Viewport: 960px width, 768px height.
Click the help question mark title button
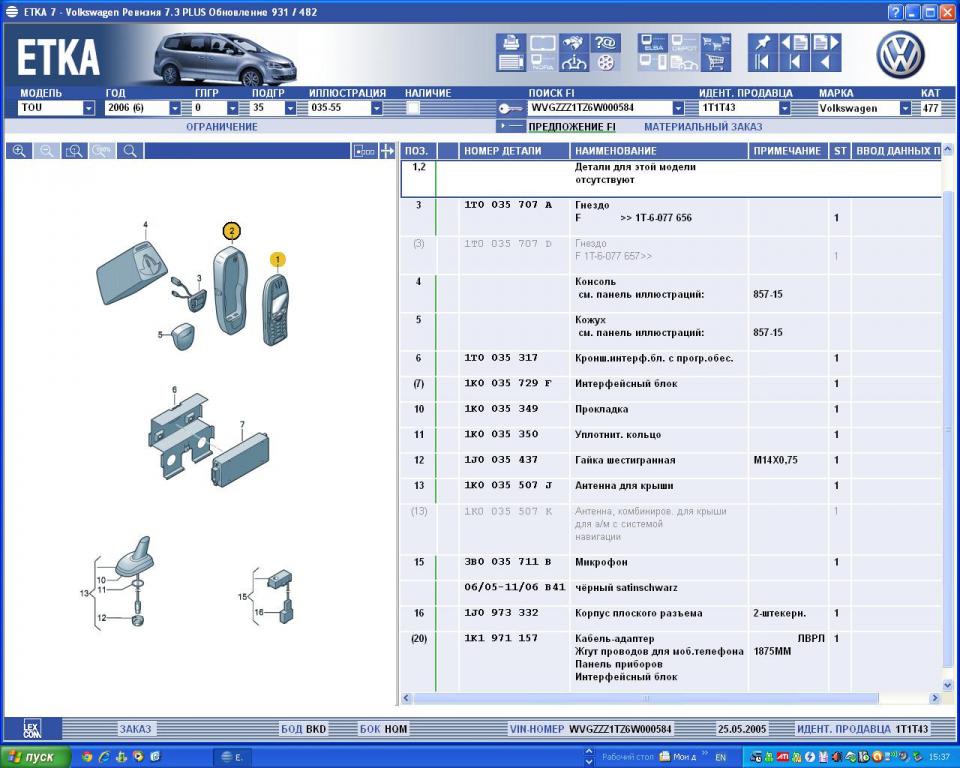pos(895,12)
